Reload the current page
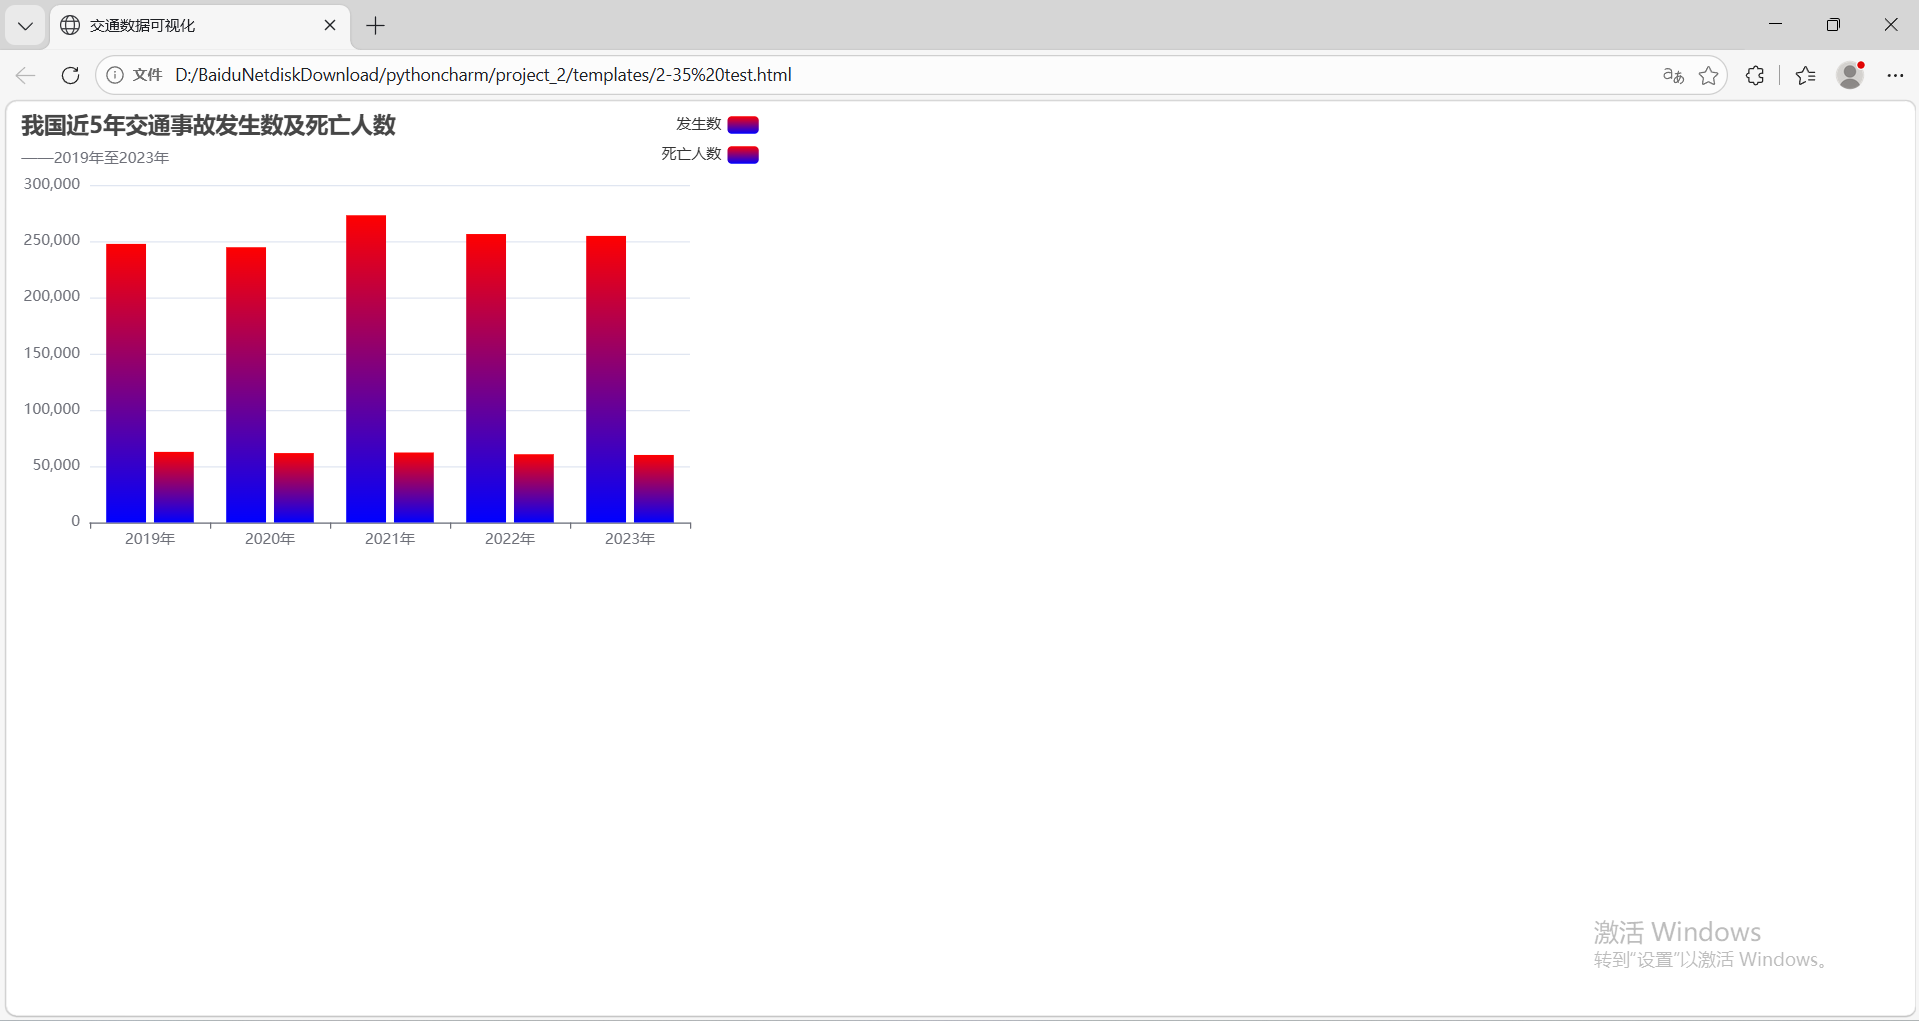The width and height of the screenshot is (1919, 1021). coord(70,75)
